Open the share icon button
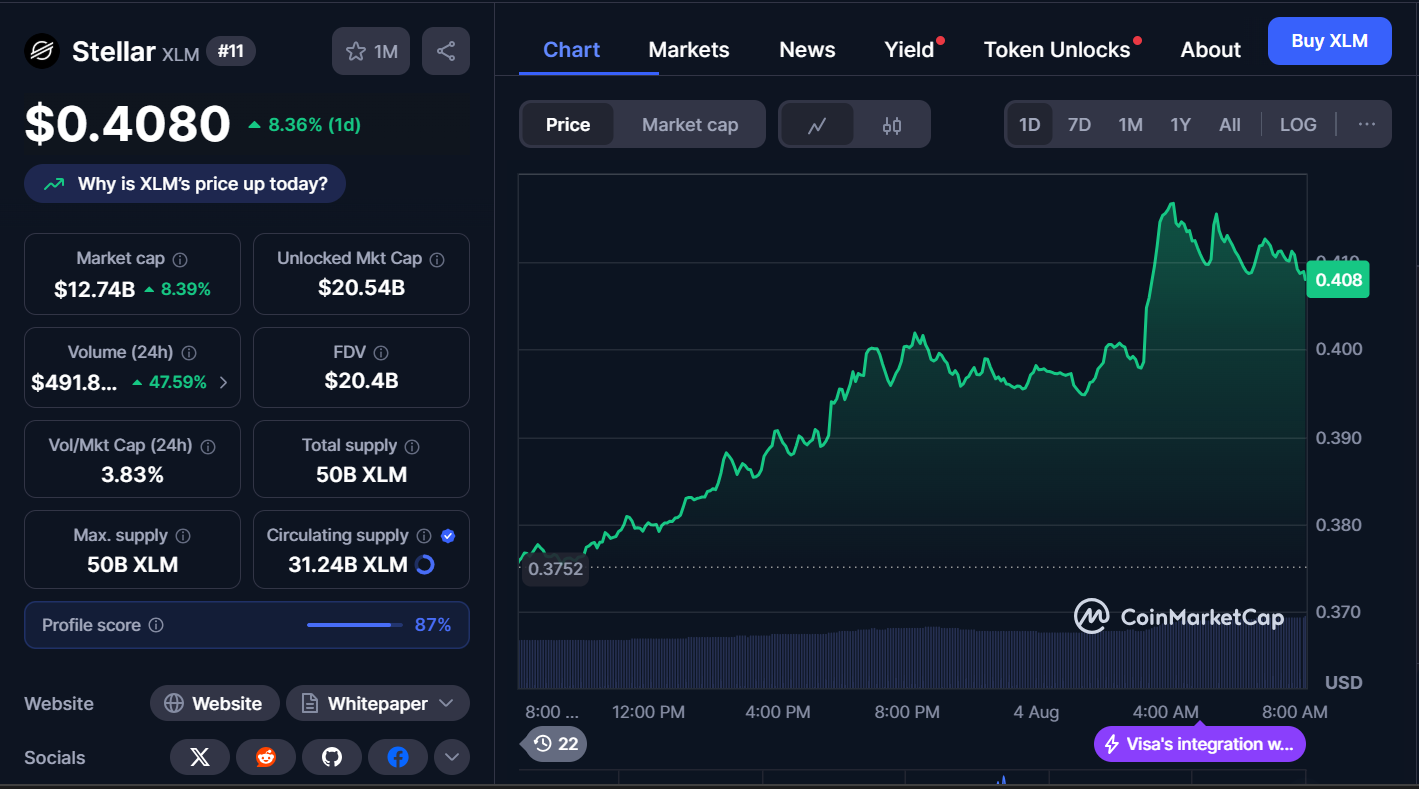 coord(446,51)
